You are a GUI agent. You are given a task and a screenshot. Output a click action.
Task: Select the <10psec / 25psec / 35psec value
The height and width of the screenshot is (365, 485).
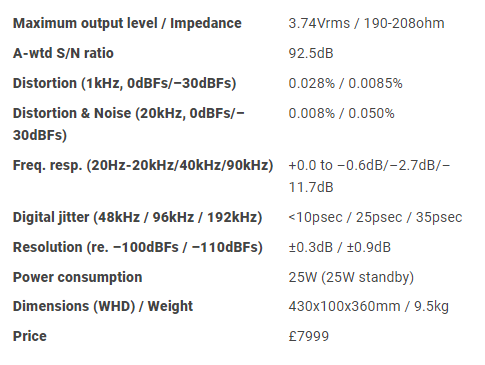375,217
